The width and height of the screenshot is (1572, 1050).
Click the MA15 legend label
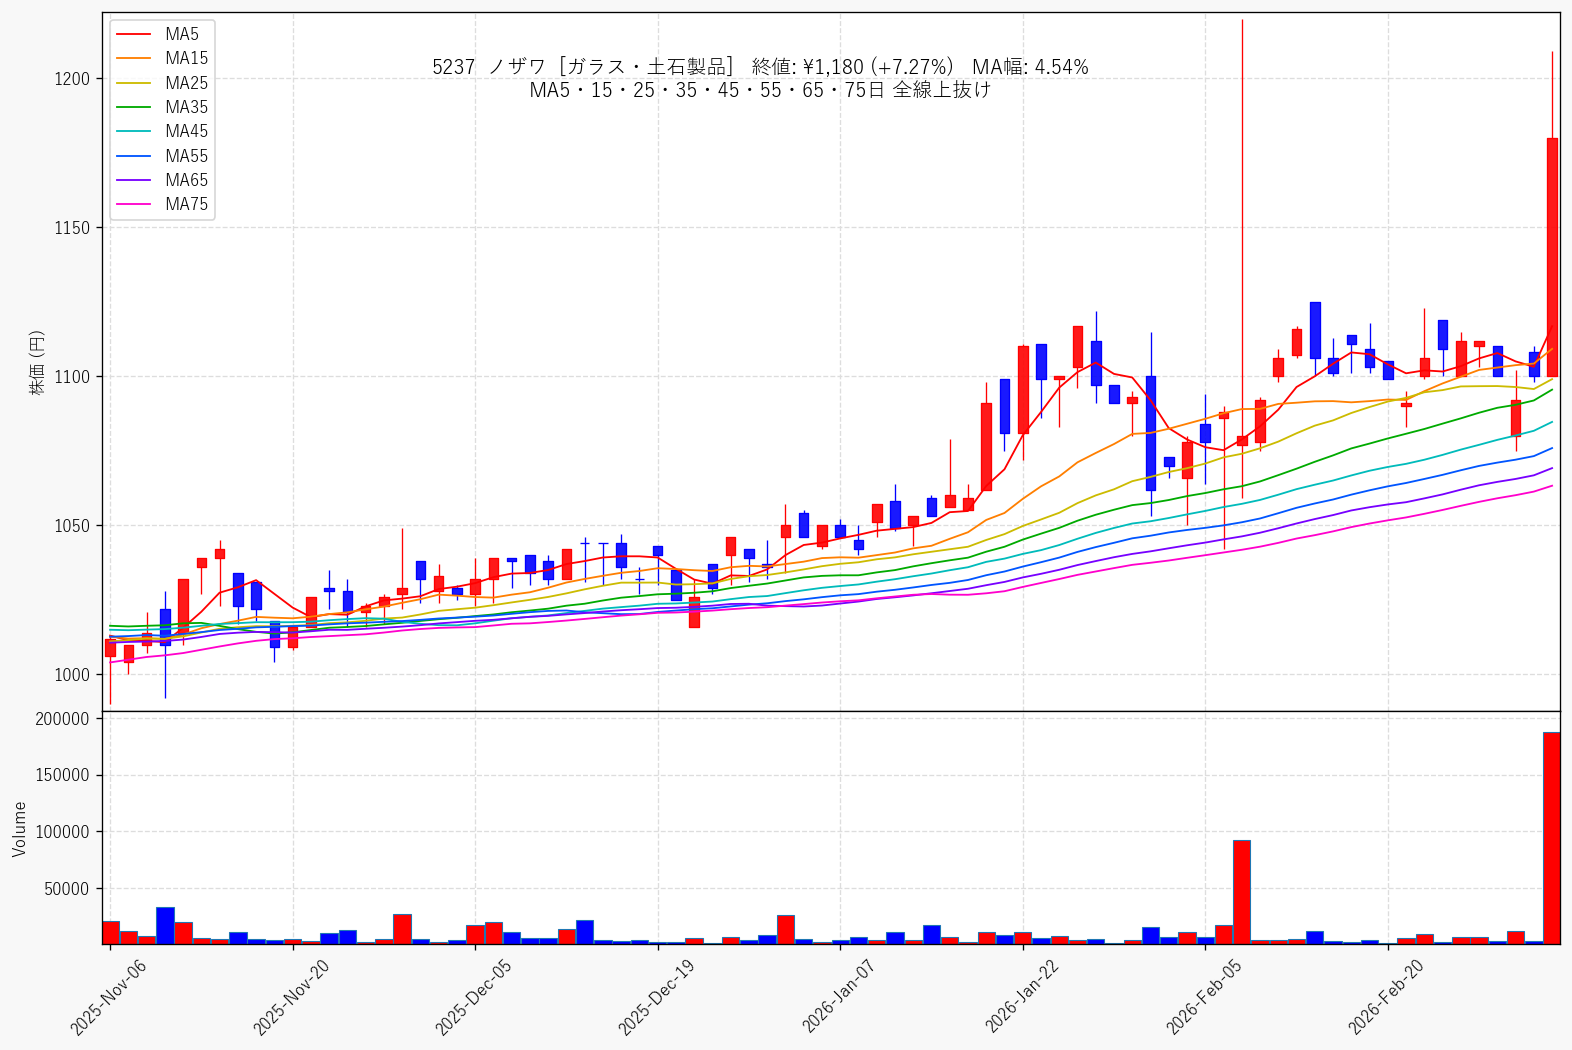[x=187, y=58]
